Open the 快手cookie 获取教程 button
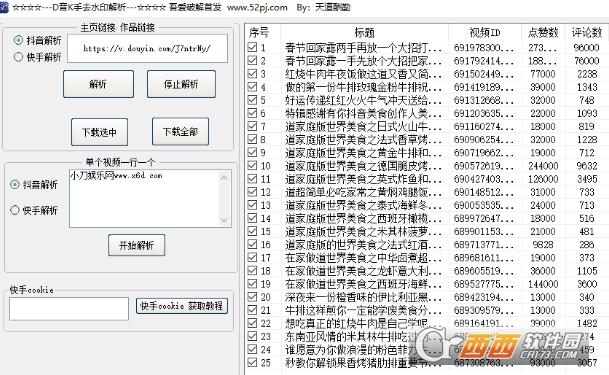Viewport: 609px width, 375px height. point(182,306)
